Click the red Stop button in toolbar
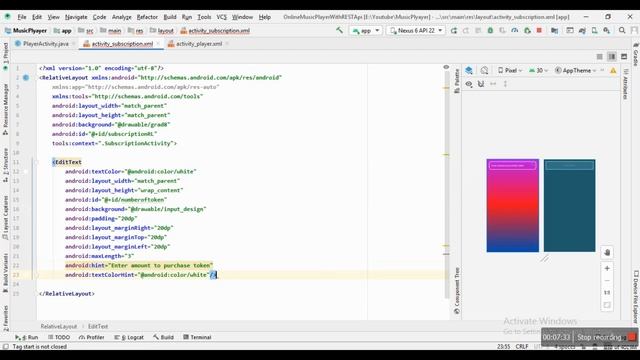This screenshot has height=360, width=640. tap(539, 31)
